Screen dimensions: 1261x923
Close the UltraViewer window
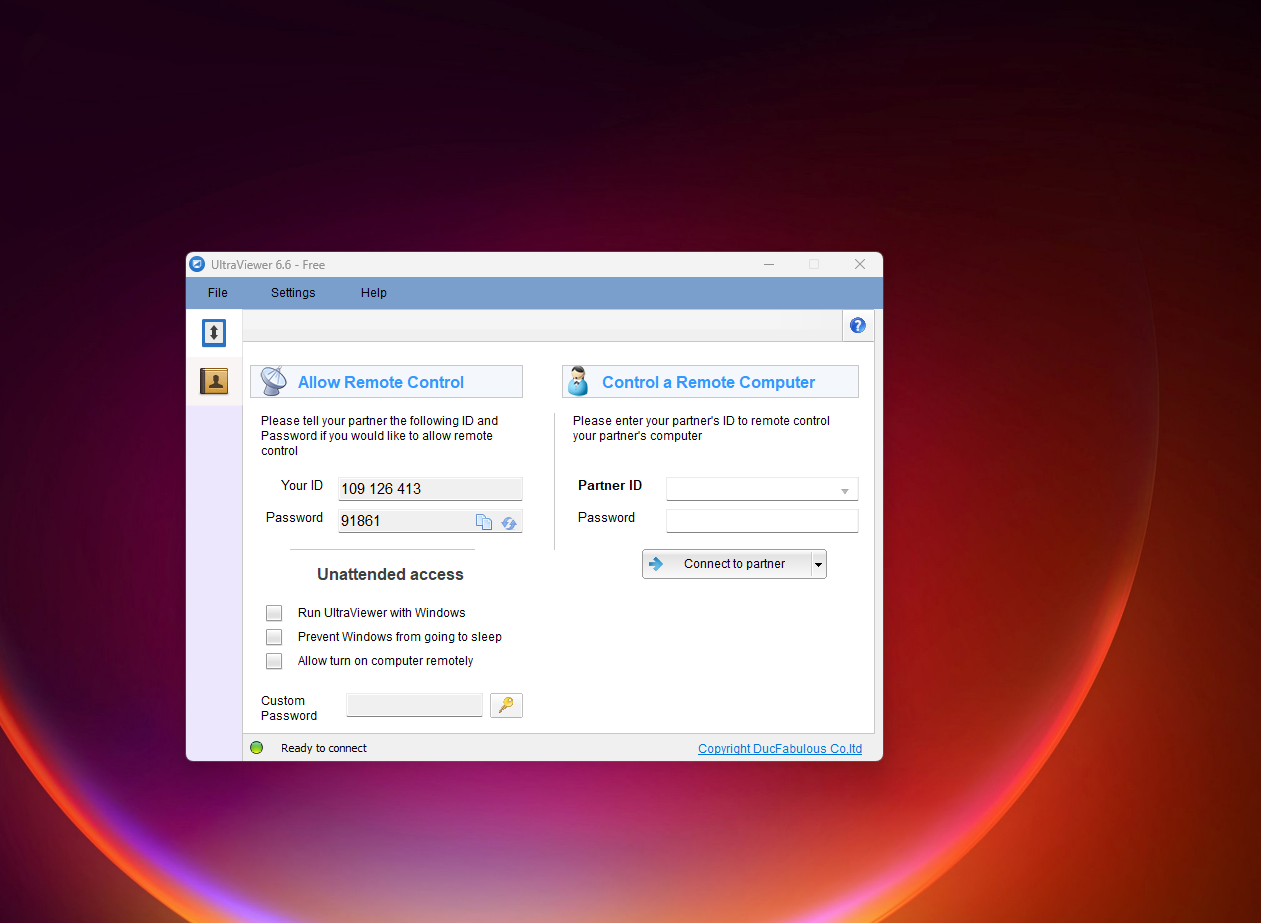tap(860, 264)
